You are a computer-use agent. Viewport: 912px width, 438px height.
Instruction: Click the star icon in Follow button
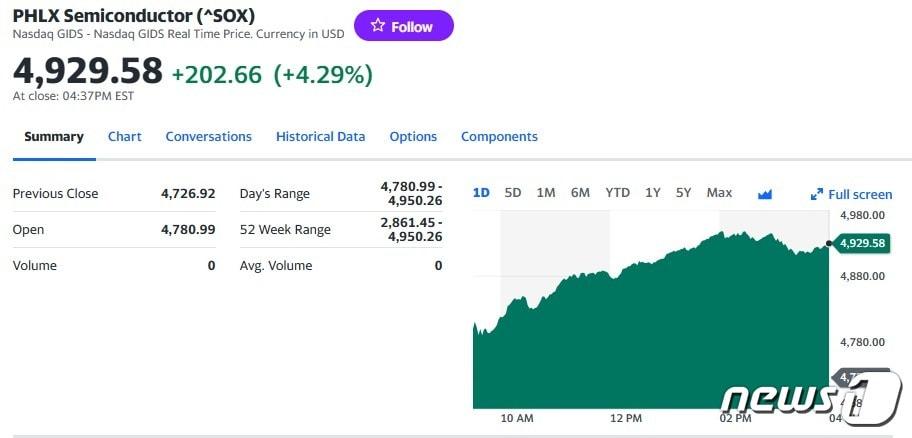[x=377, y=26]
